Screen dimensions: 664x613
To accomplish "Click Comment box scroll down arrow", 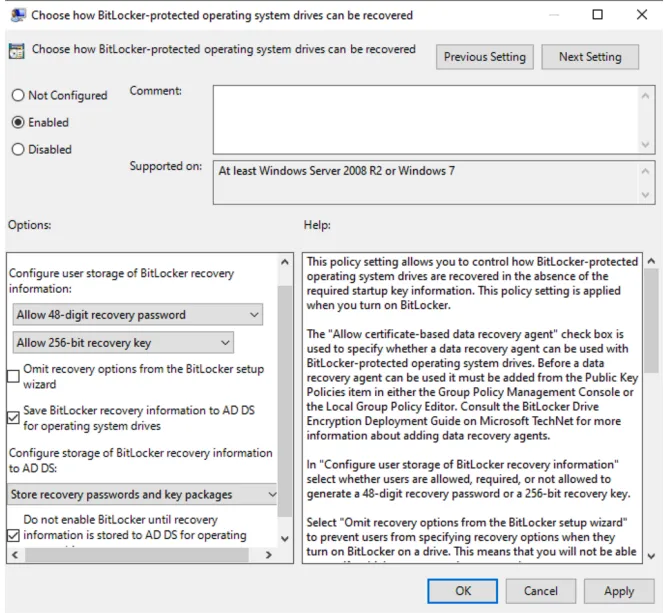I will coord(645,144).
